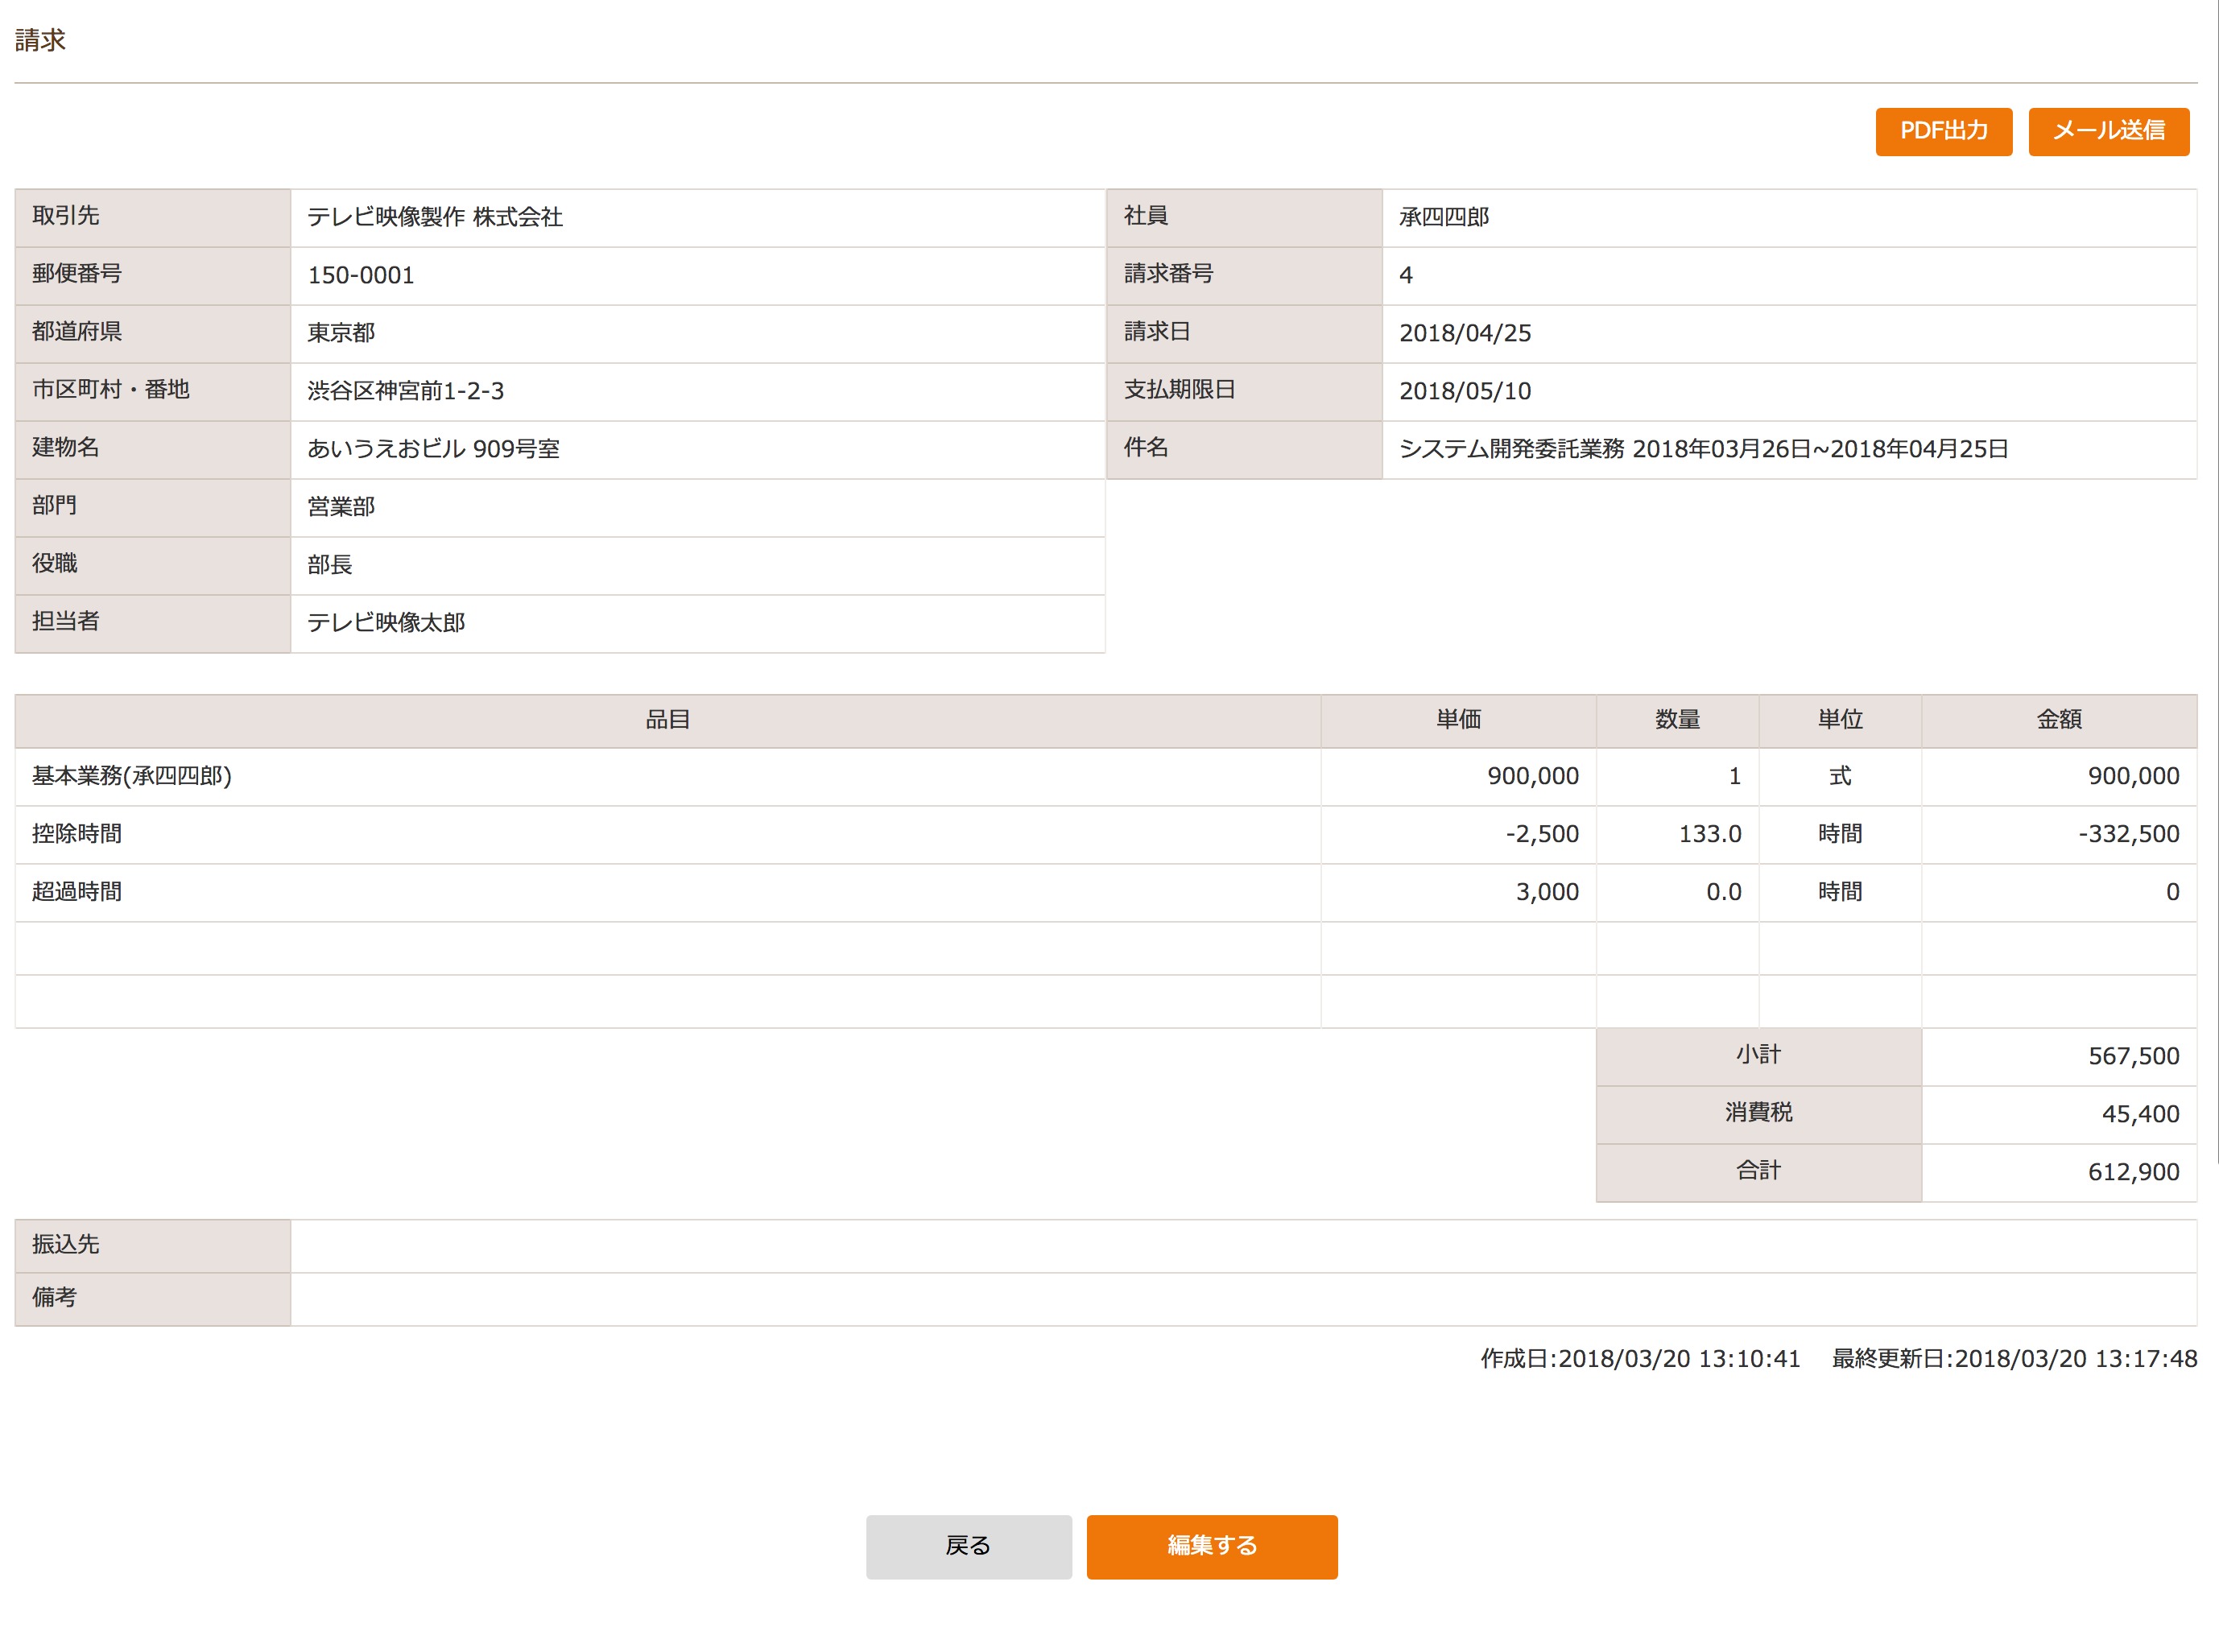Click the 支払期限日 label cell
The height and width of the screenshot is (1652, 2219).
1245,391
